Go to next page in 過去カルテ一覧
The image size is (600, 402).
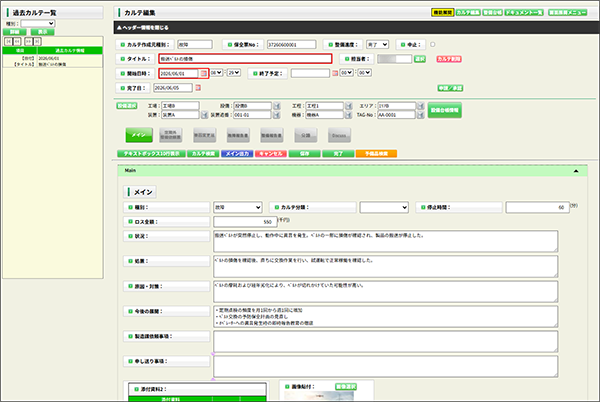28,41
